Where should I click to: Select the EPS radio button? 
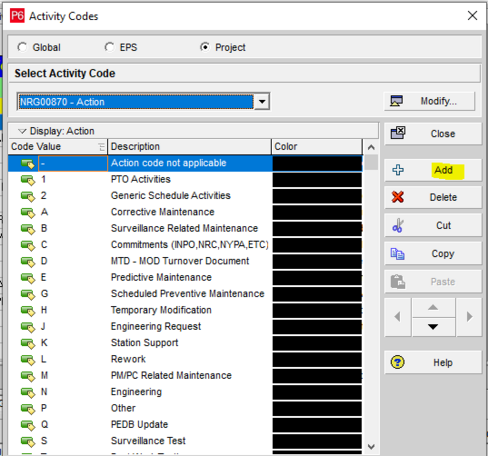coord(109,47)
